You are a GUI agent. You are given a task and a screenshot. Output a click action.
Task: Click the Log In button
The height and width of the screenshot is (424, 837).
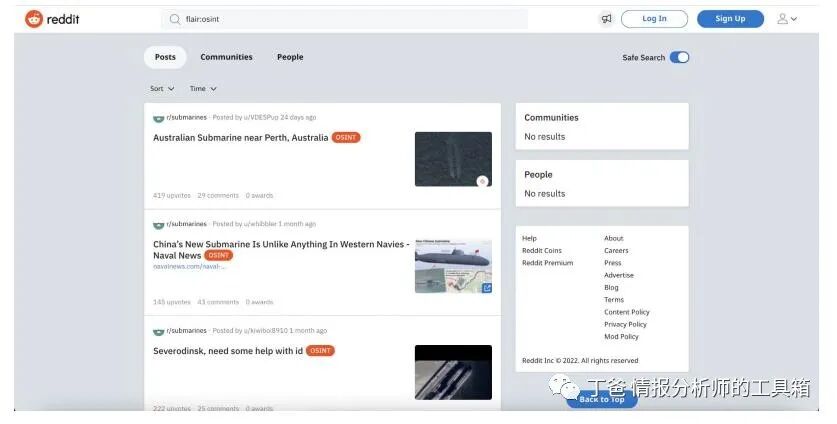[x=654, y=19]
